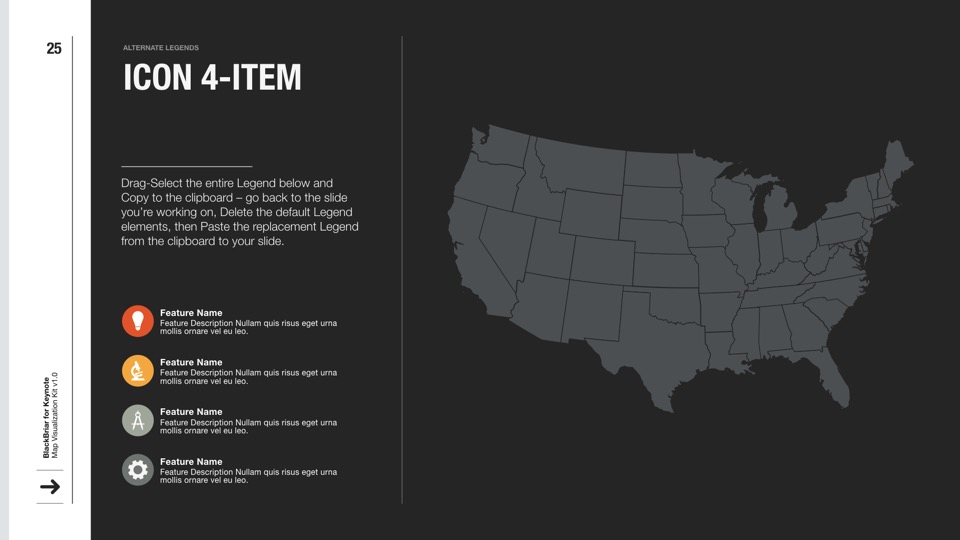Click Michigan's lower peninsula on the map
The width and height of the screenshot is (960, 540).
coord(777,215)
